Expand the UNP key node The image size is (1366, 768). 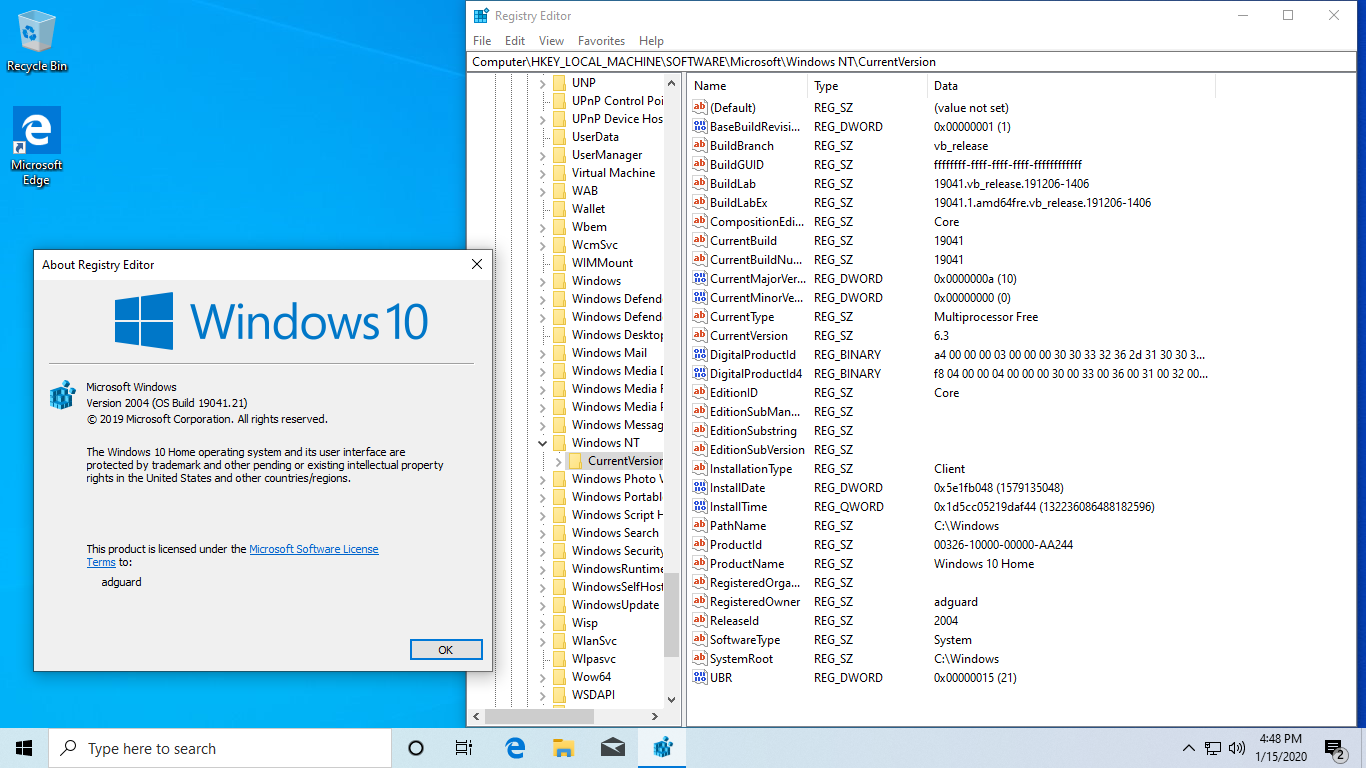[543, 83]
